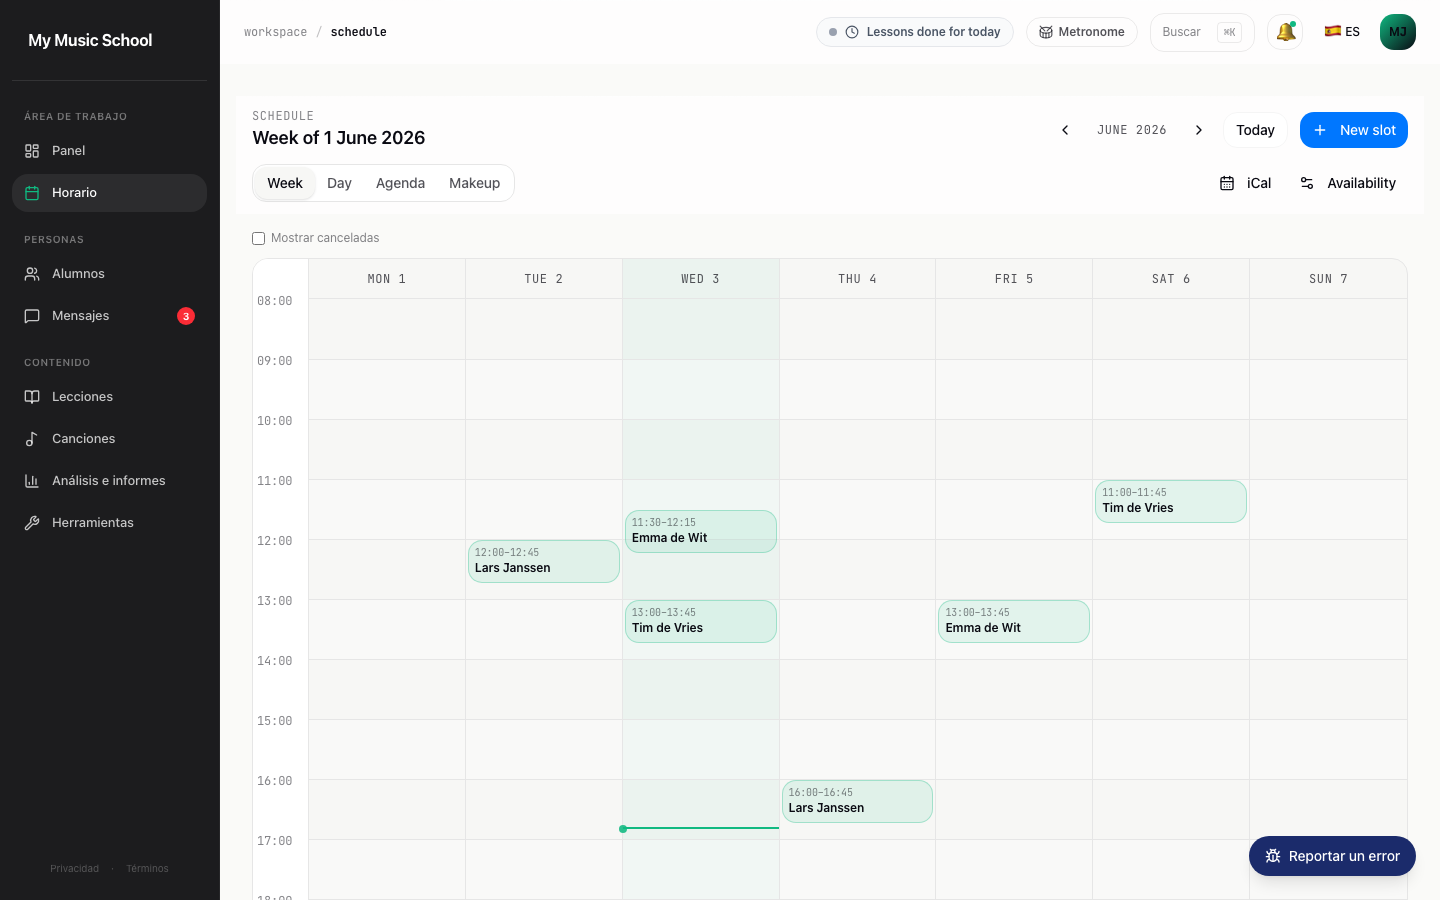Image resolution: width=1440 pixels, height=900 pixels.
Task: Click the iCal calendar icon
Action: click(1227, 183)
